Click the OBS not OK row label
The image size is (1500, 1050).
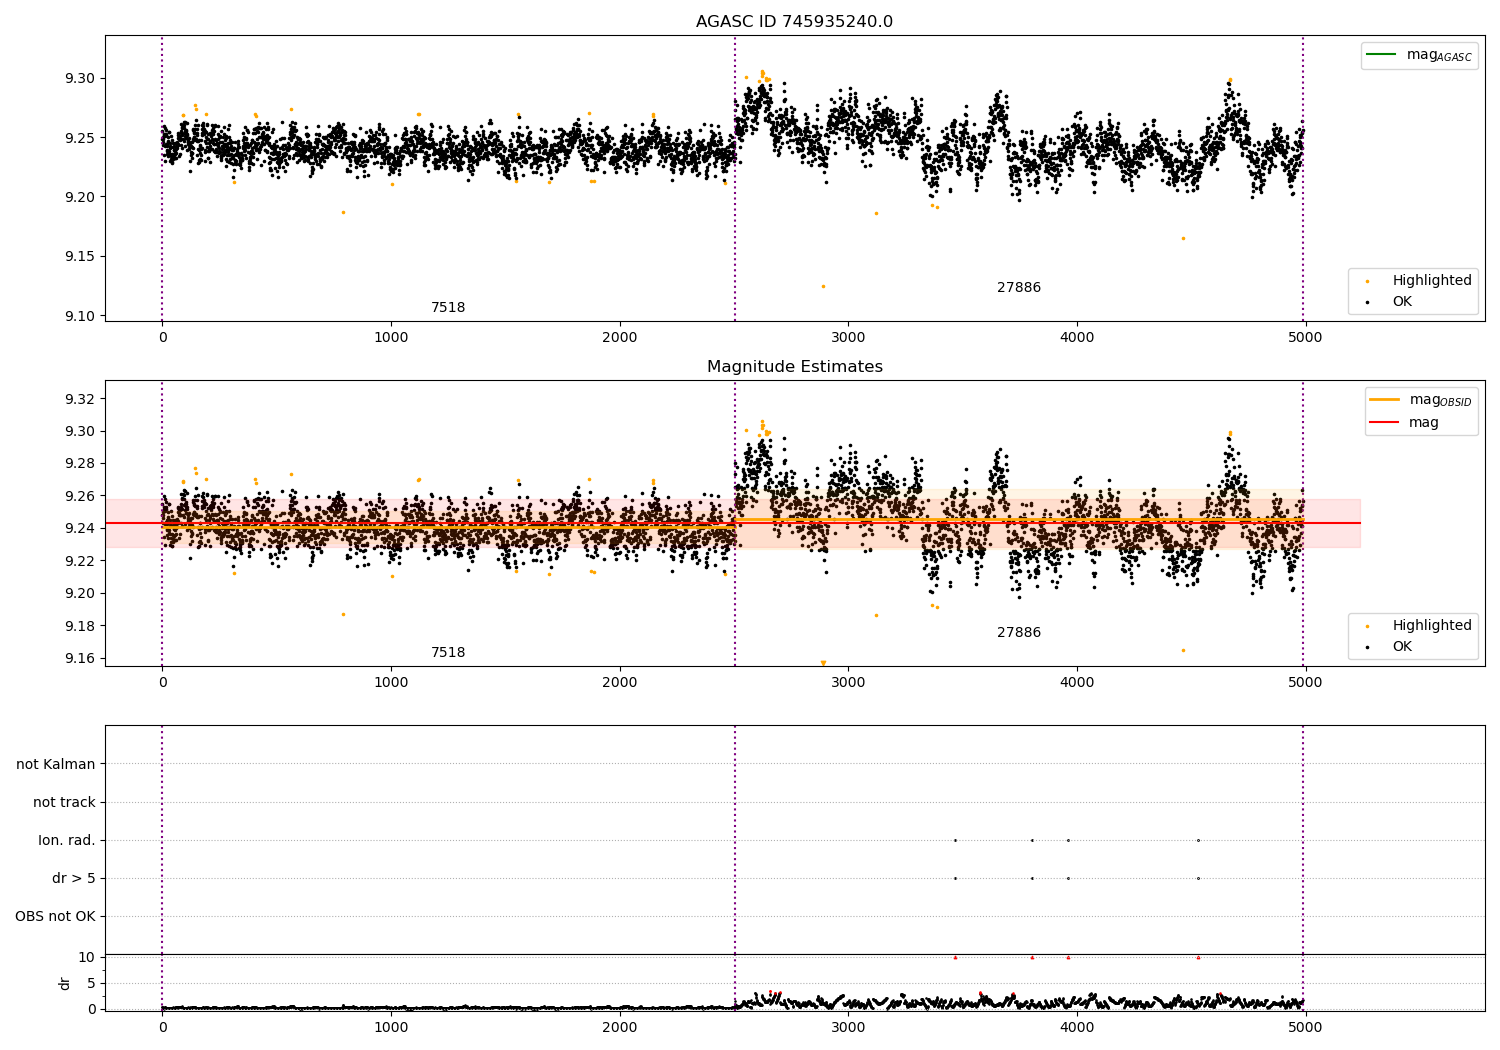(x=56, y=917)
